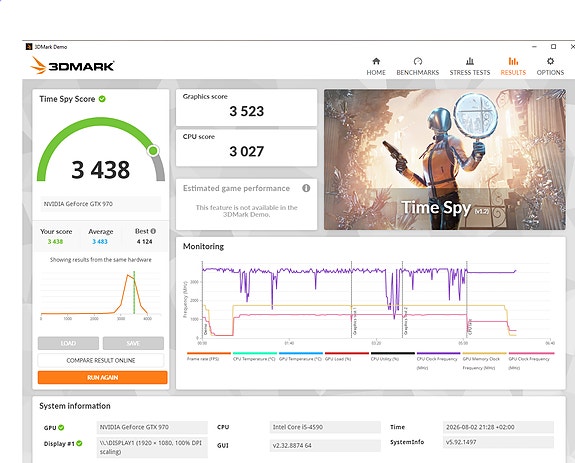Image resolution: width=575 pixels, height=463 pixels.
Task: Click the Monitoring heading
Action: coord(203,246)
